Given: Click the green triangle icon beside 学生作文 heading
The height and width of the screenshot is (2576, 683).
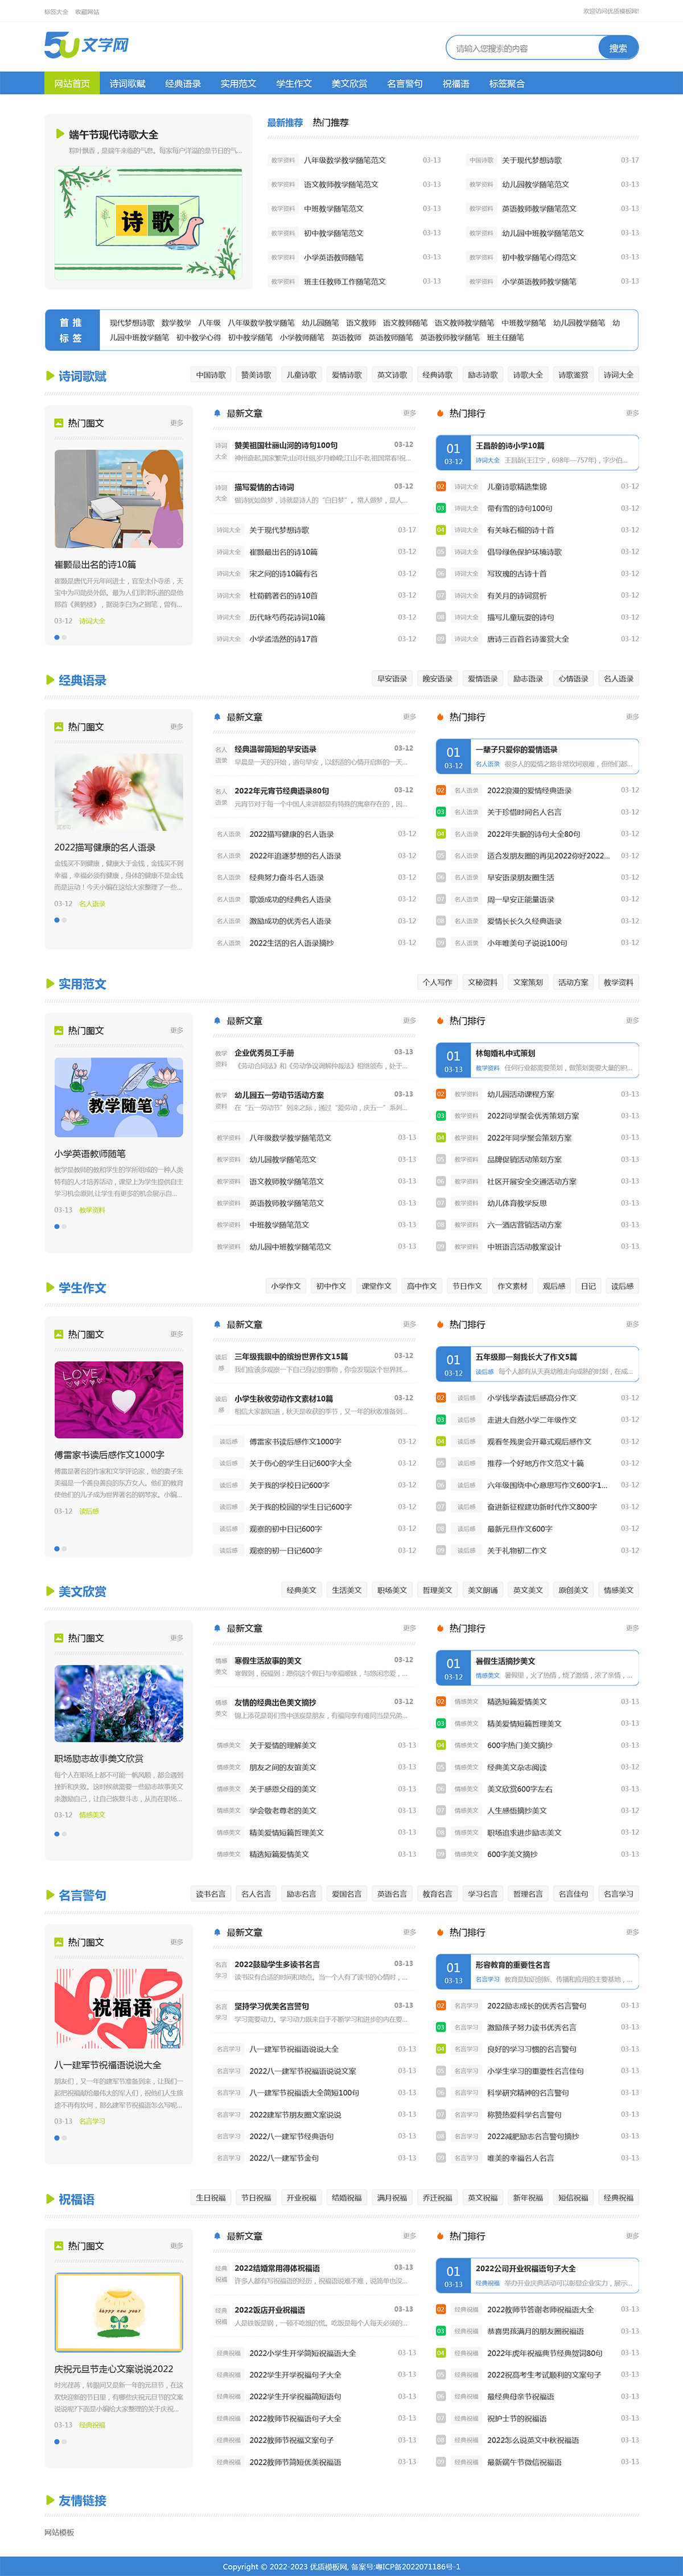Looking at the screenshot, I should (50, 1287).
